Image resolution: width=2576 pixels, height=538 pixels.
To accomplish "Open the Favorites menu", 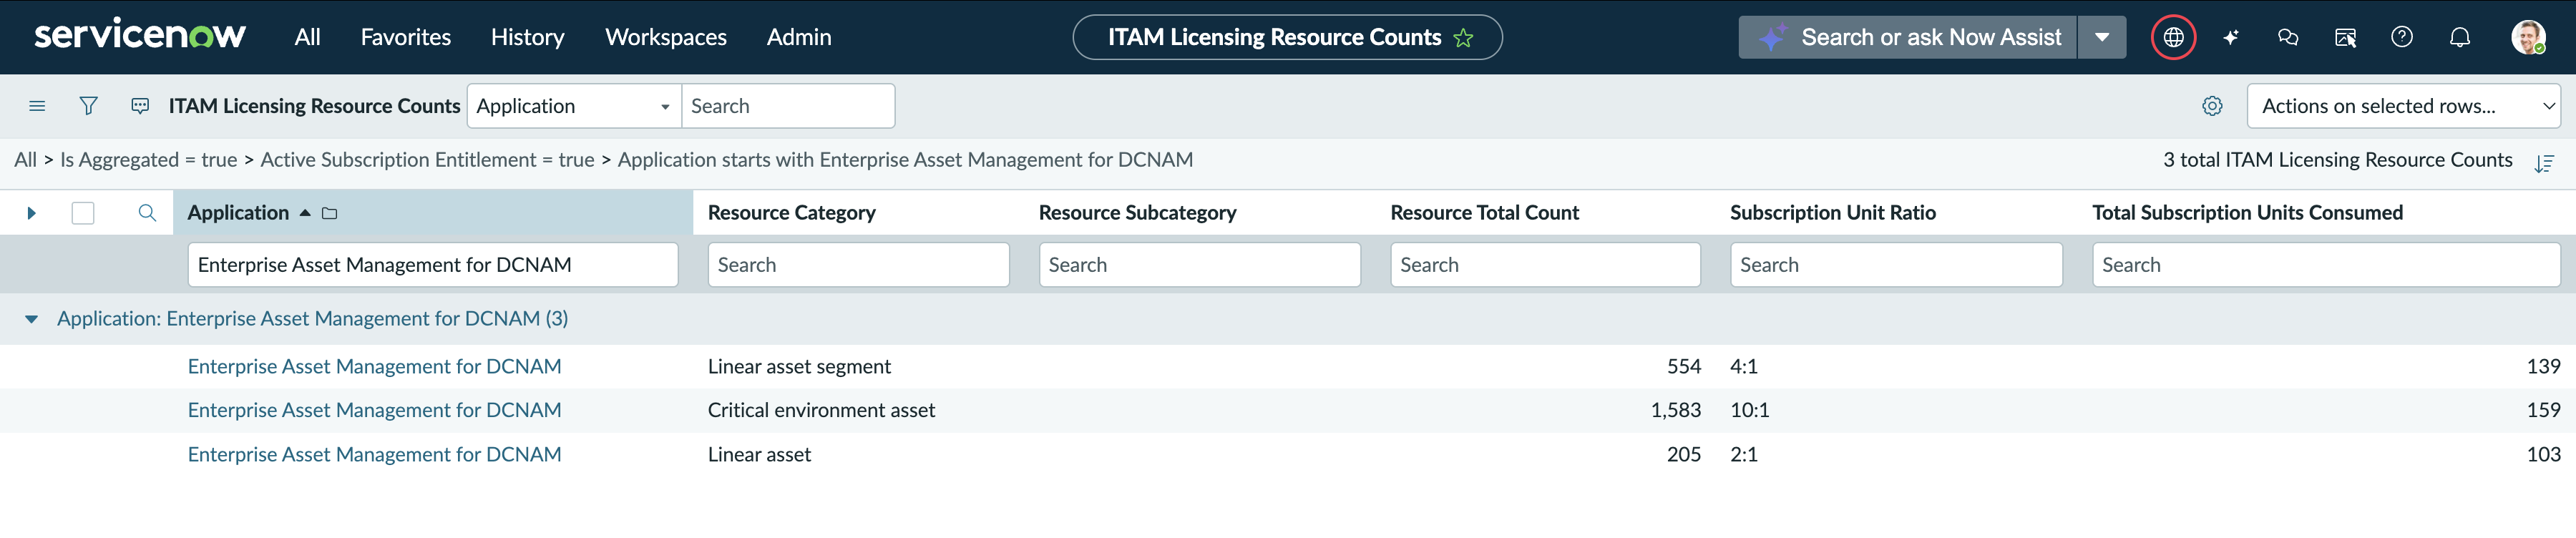I will (x=405, y=37).
